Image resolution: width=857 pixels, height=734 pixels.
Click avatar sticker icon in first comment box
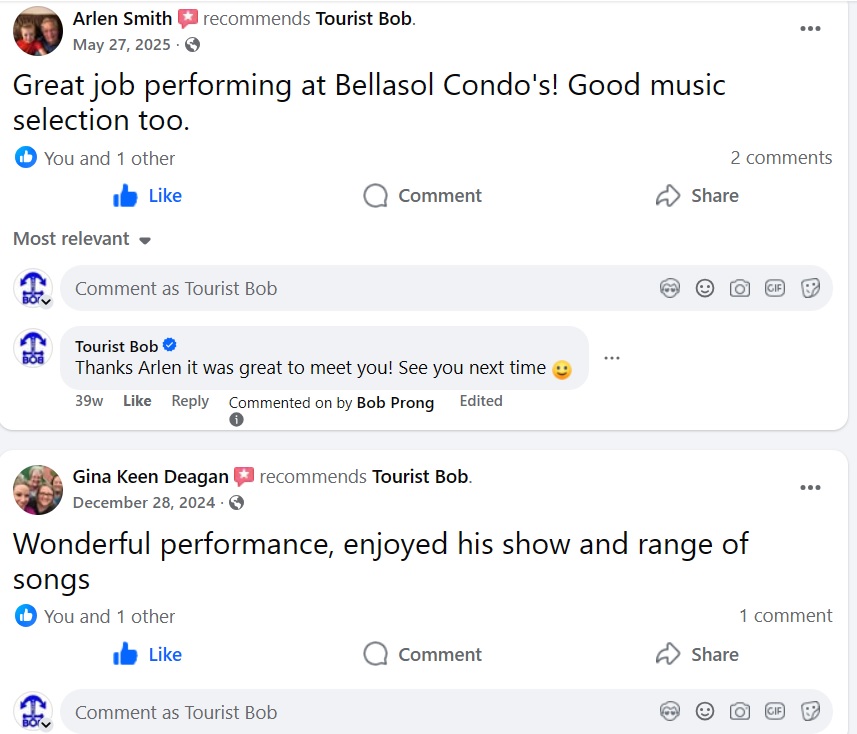coord(670,289)
